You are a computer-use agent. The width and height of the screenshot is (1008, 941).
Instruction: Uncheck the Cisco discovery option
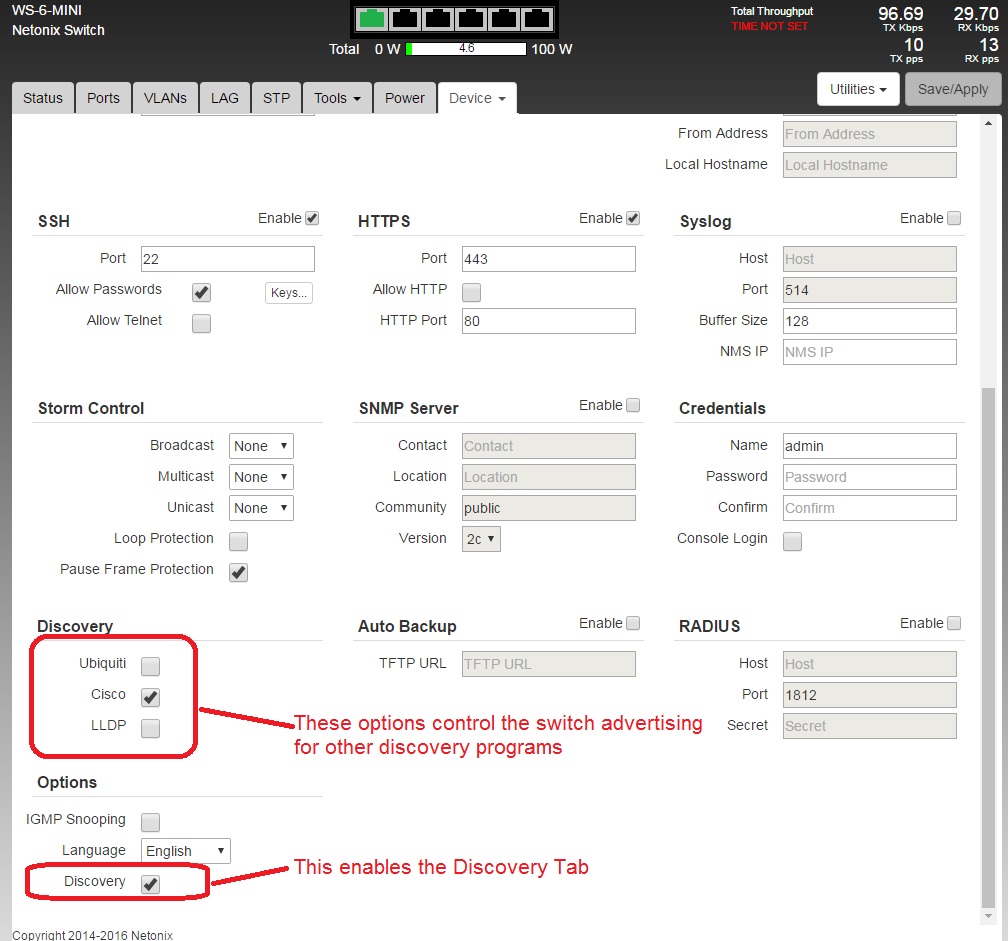pos(150,697)
